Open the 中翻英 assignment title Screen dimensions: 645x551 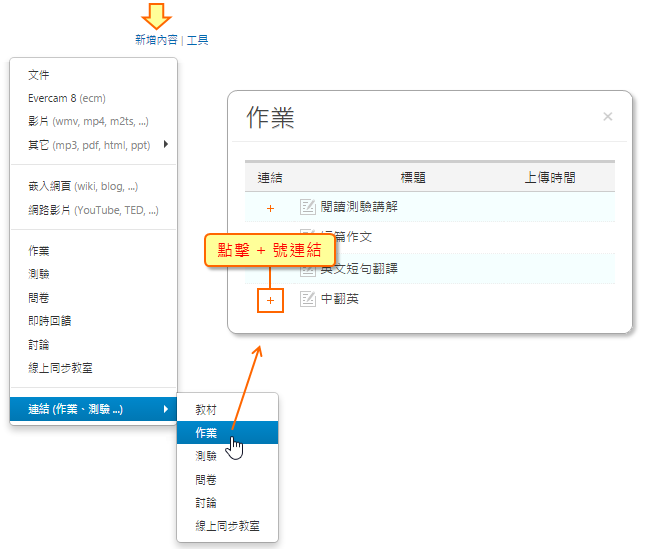pos(340,299)
